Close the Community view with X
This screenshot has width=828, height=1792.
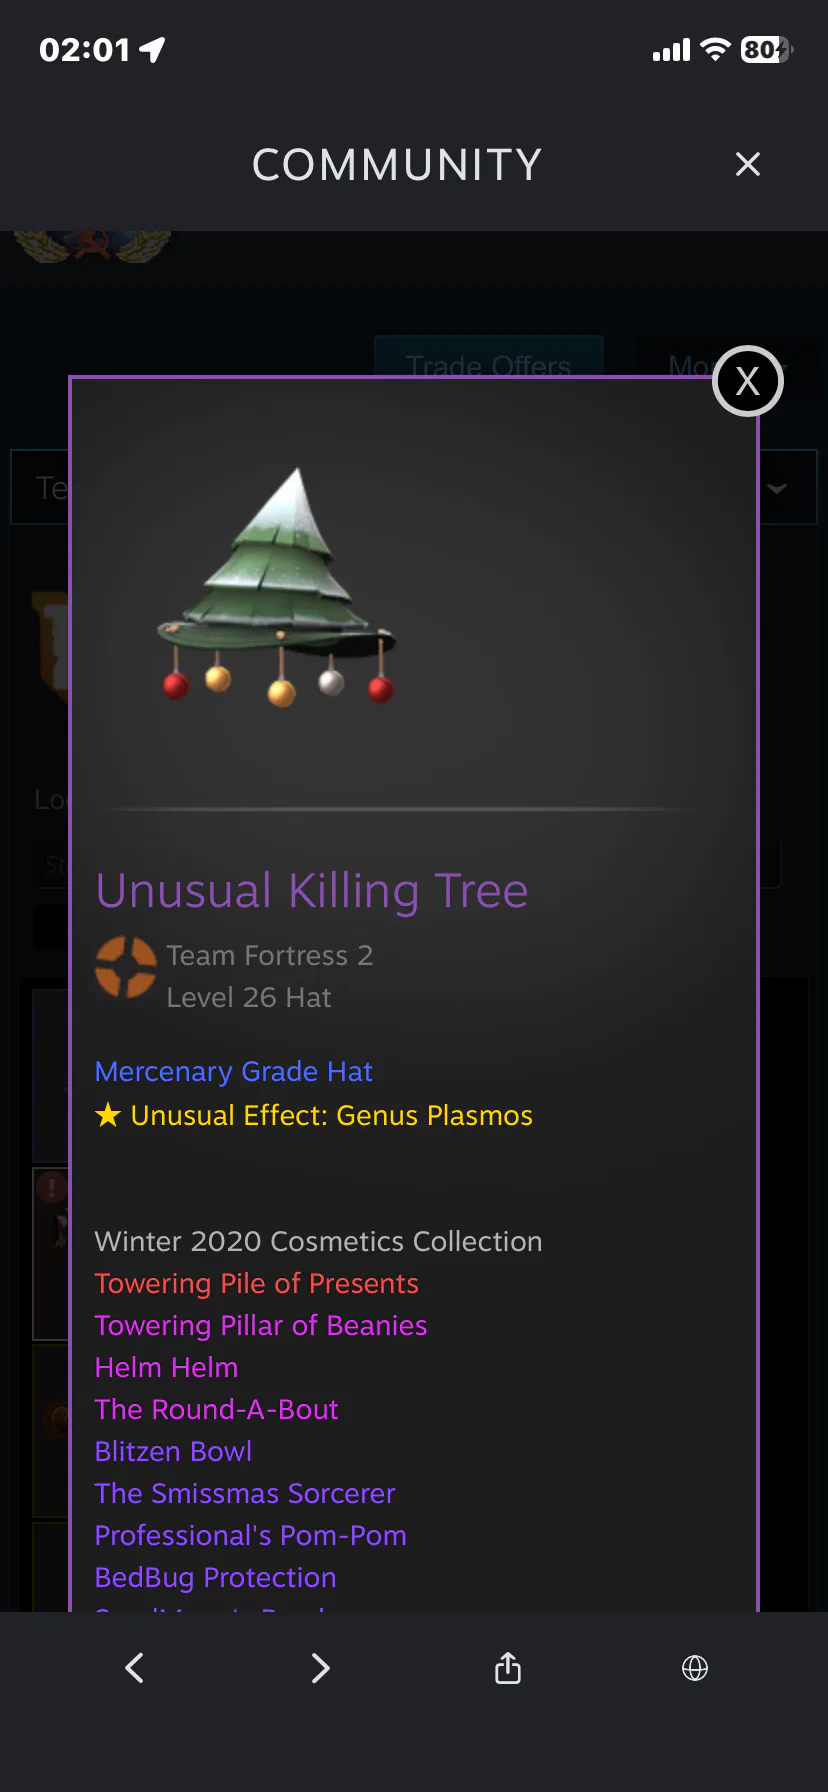tap(748, 164)
